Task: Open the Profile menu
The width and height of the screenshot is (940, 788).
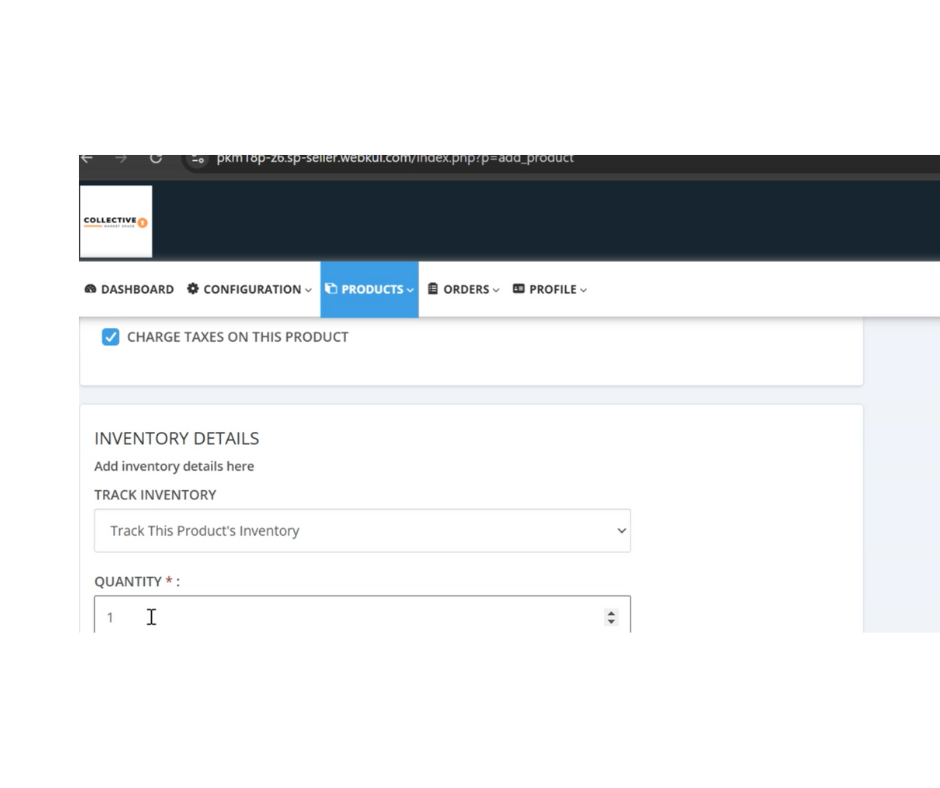Action: point(550,289)
